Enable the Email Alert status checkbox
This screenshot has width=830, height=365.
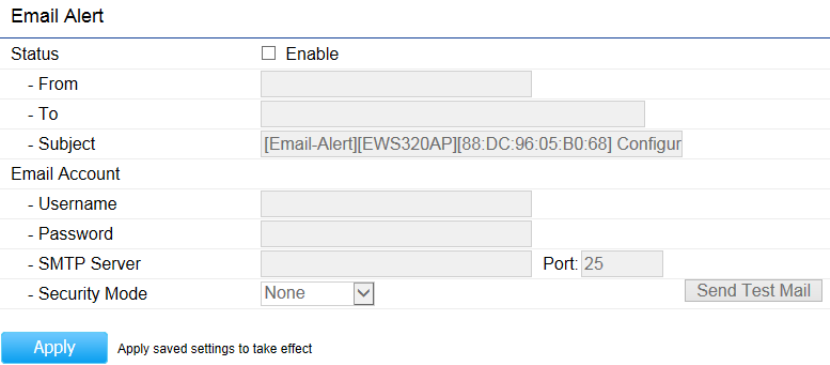(268, 53)
